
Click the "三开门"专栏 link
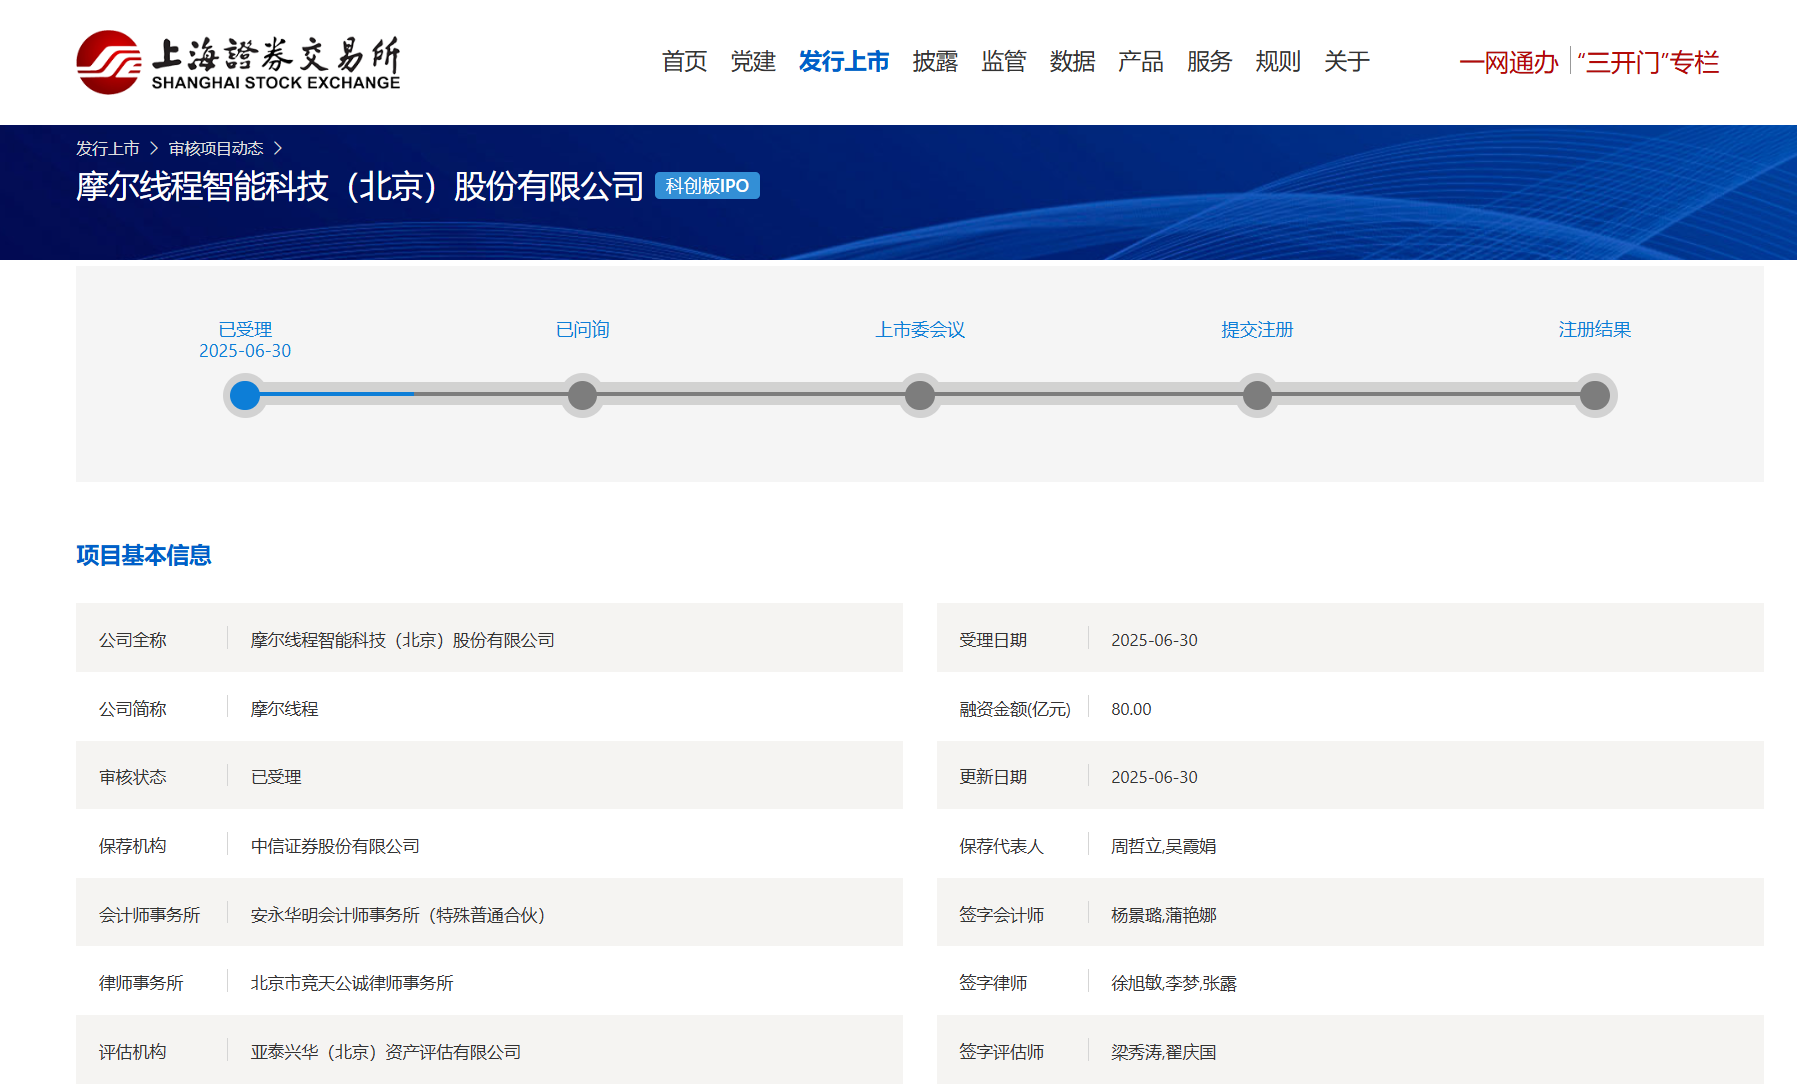pyautogui.click(x=1648, y=63)
